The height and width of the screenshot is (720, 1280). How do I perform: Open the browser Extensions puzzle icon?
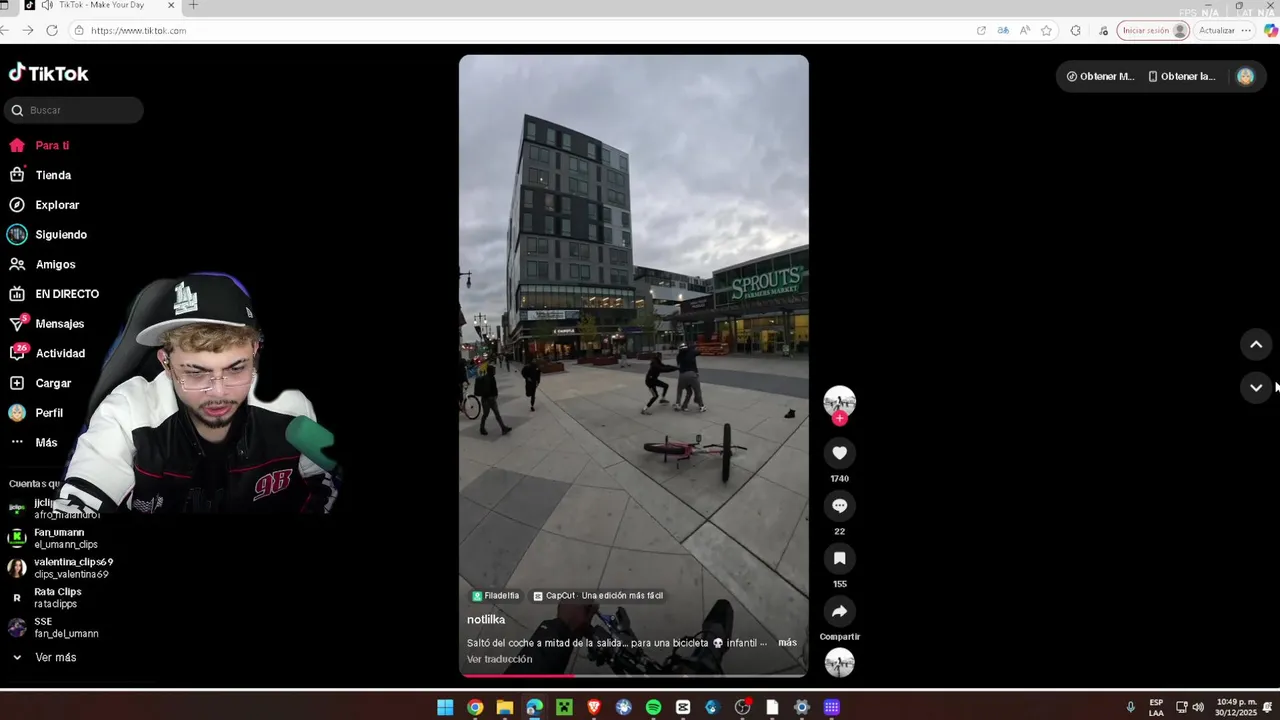[1075, 31]
